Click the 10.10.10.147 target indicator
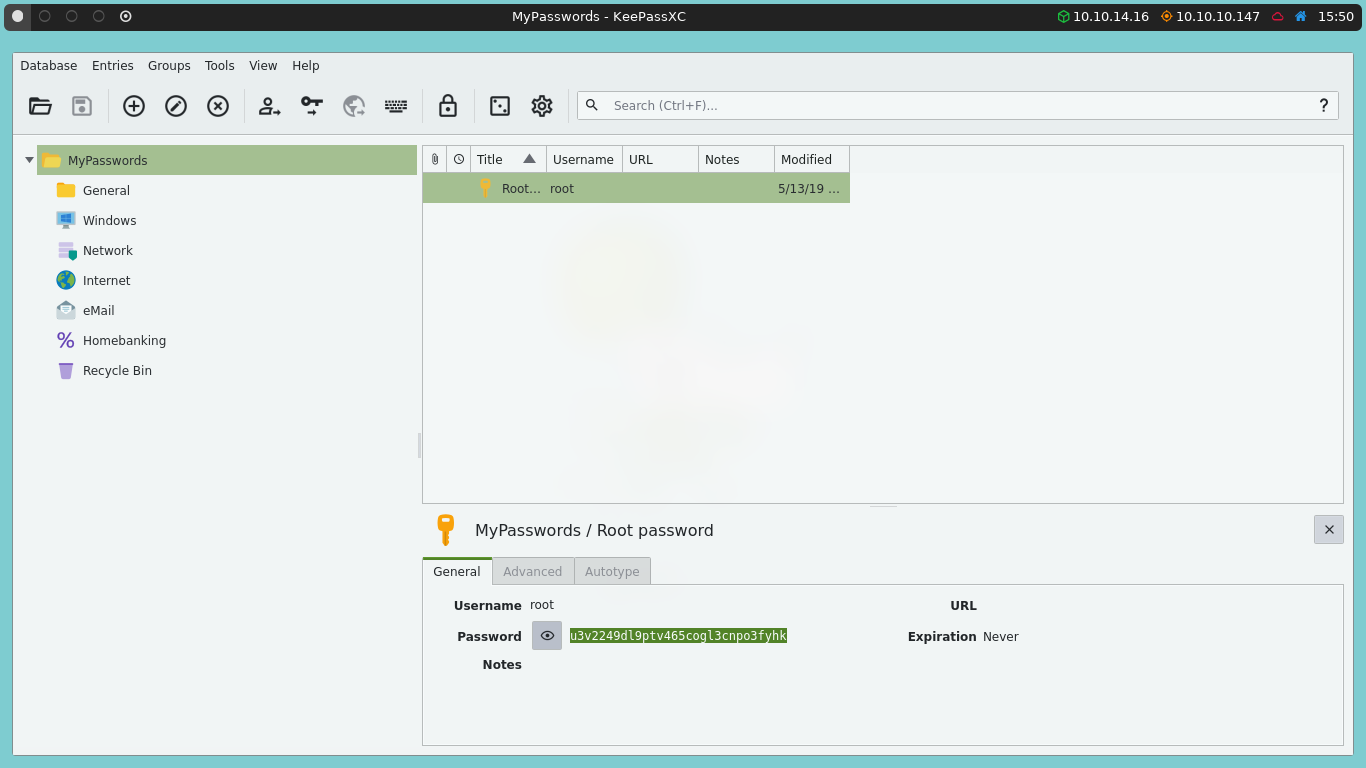 [x=1210, y=16]
